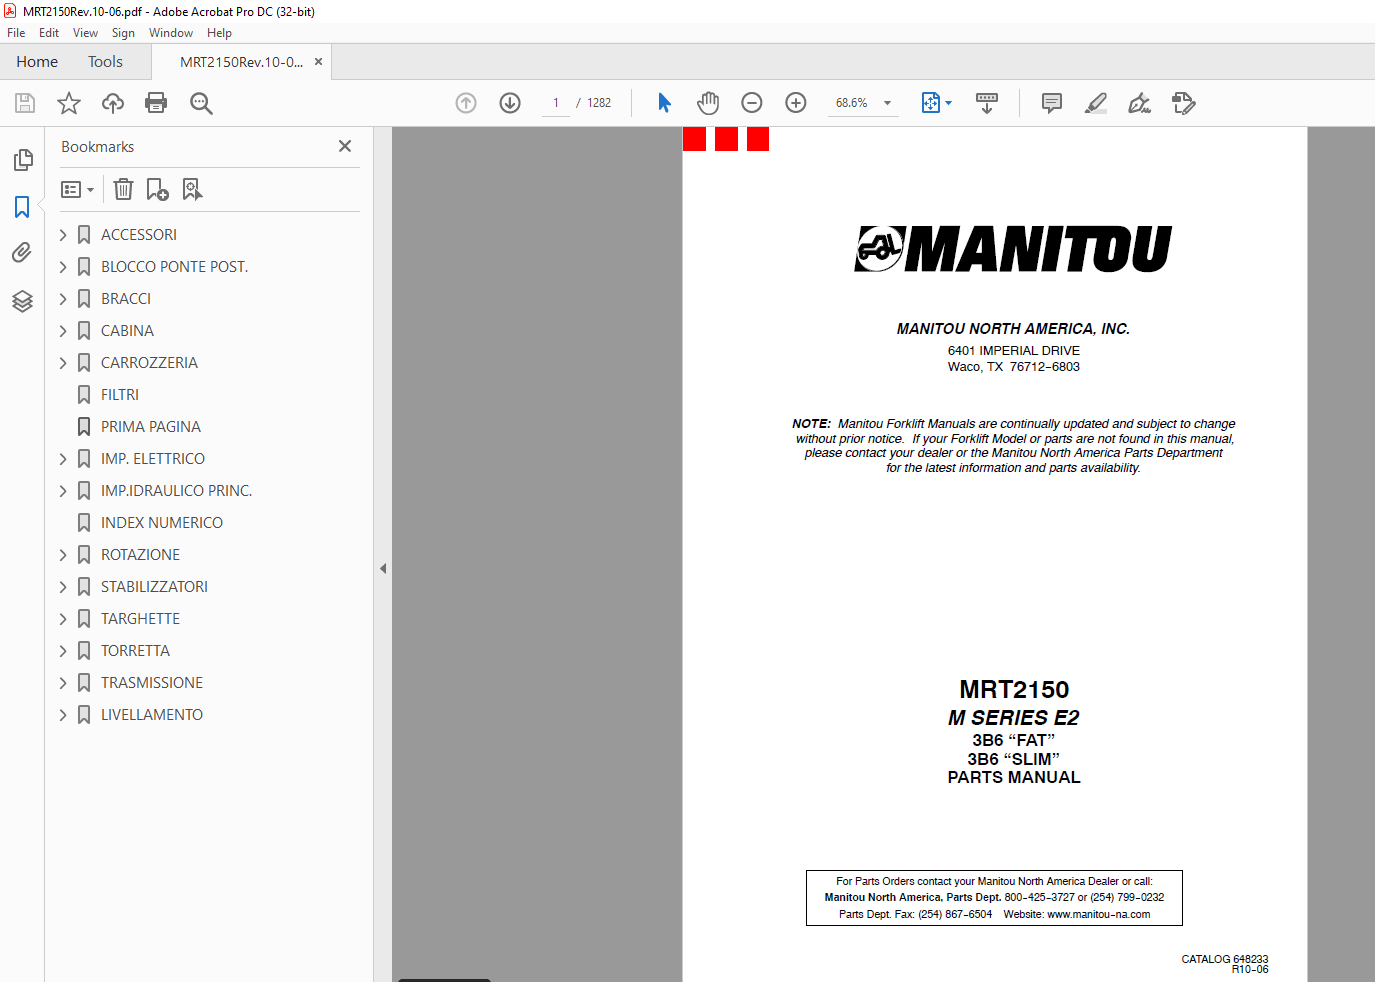1375x982 pixels.
Task: Select the LIVELLAMENTO bookmark label
Action: click(x=152, y=715)
